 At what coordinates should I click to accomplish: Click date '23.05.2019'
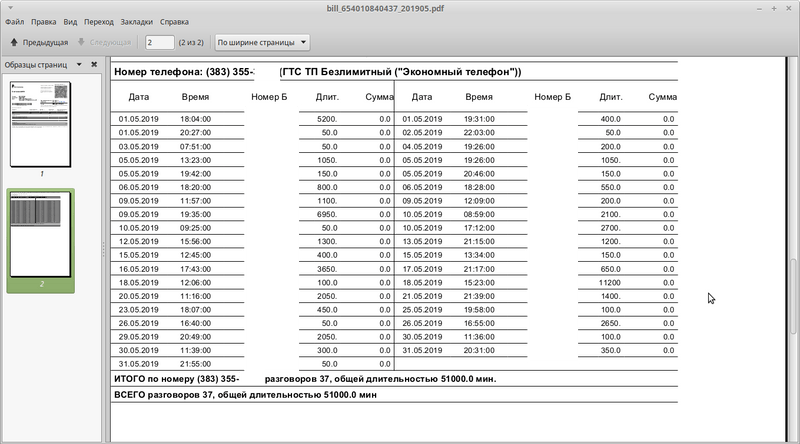(139, 310)
